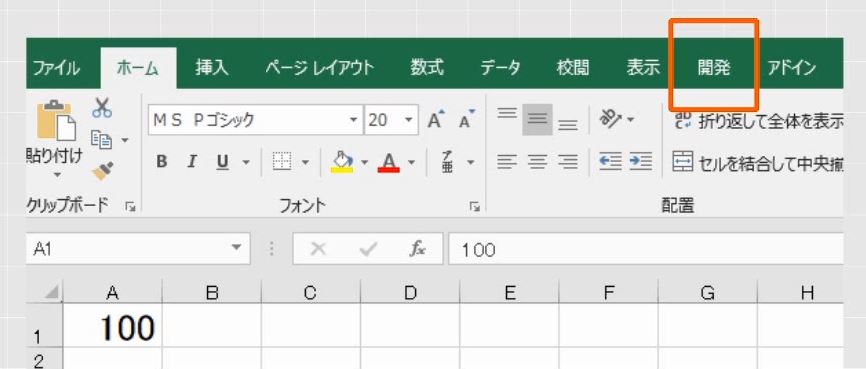The width and height of the screenshot is (866, 369).
Task: Open the ファイル tab
Action: (56, 68)
